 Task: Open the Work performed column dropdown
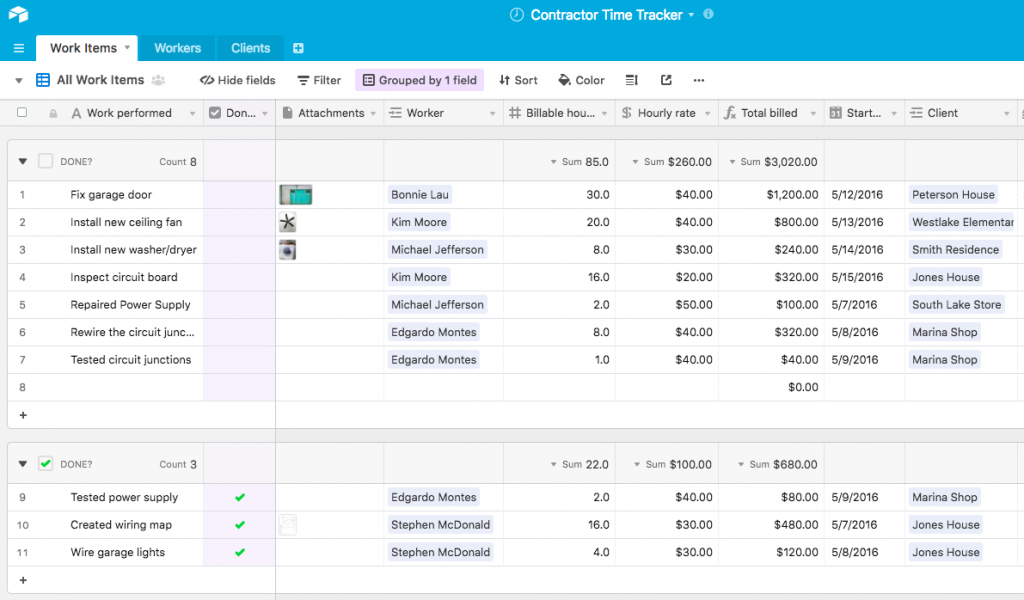coord(192,113)
